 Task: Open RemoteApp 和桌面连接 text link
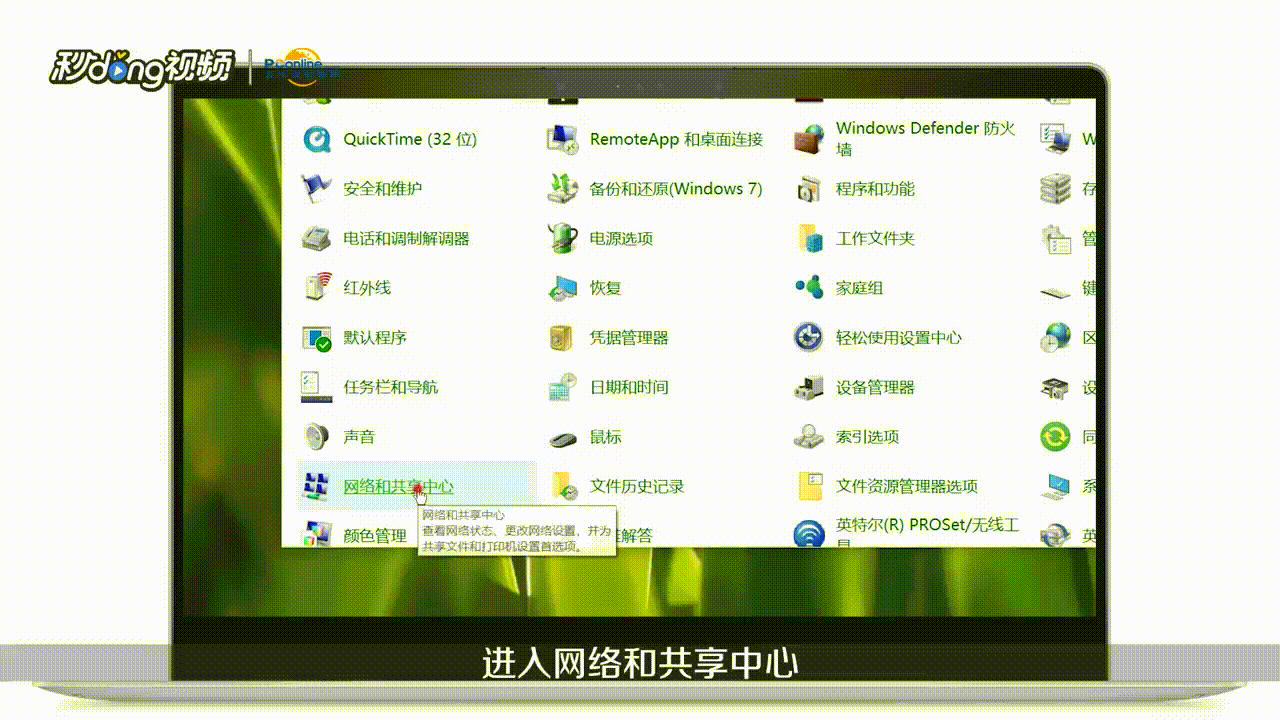coord(676,139)
